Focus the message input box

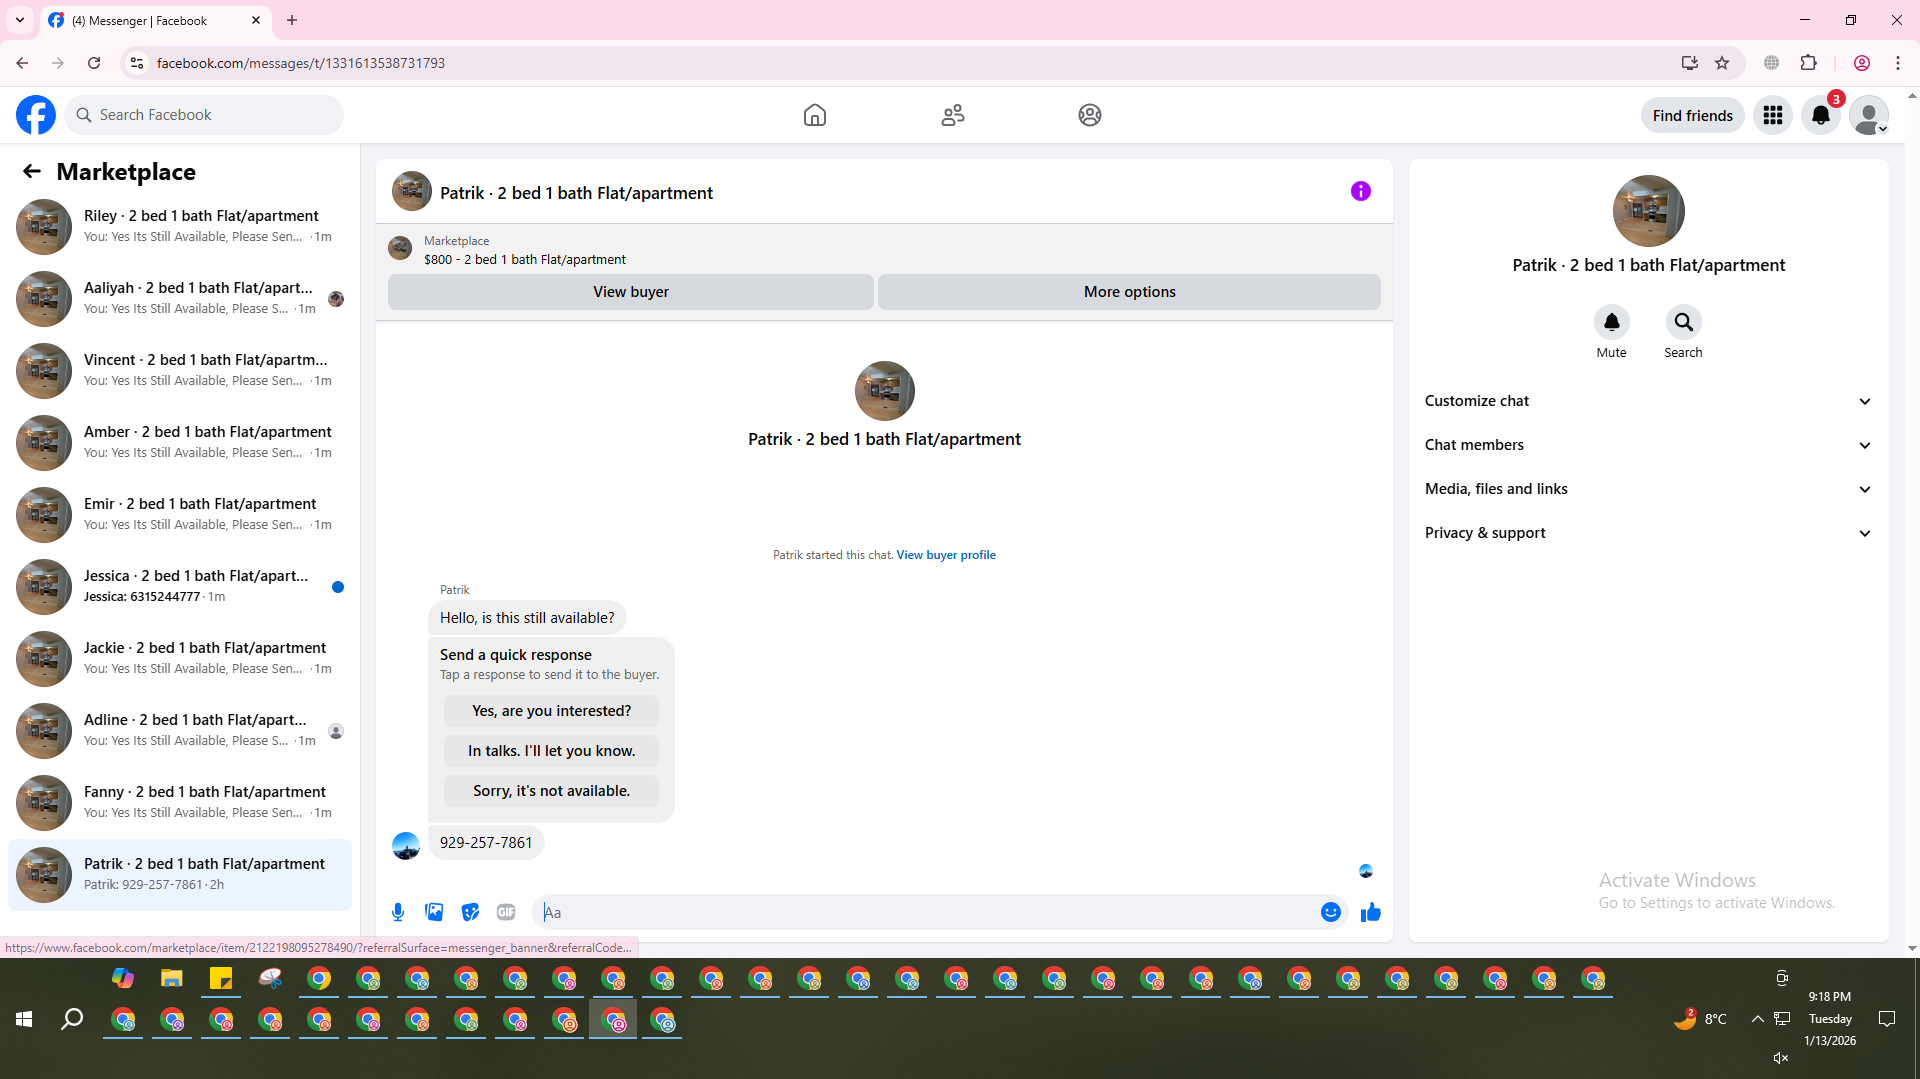(x=928, y=912)
